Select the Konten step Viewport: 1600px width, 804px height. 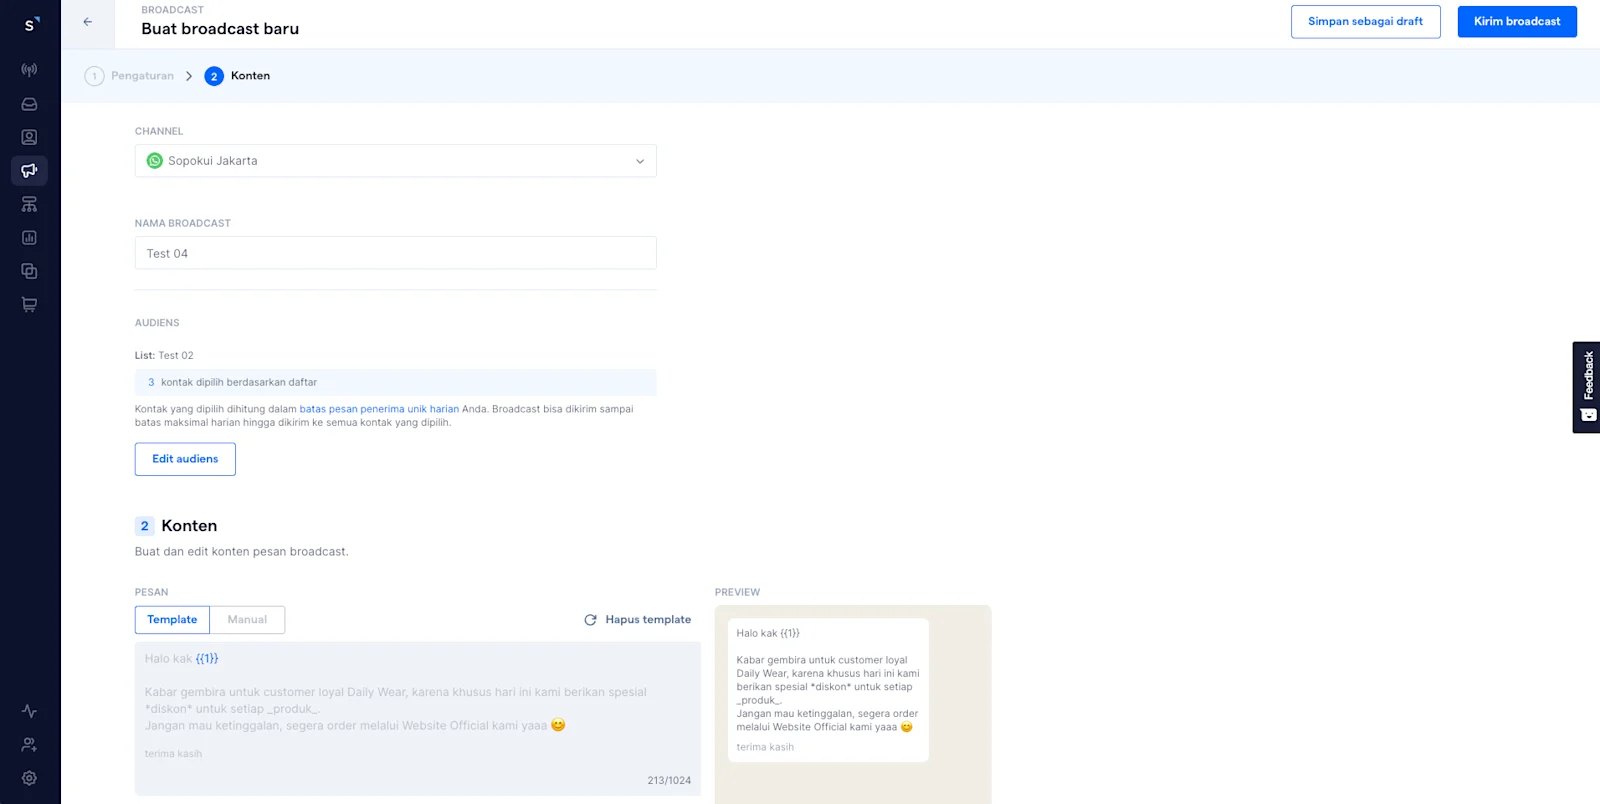click(238, 76)
